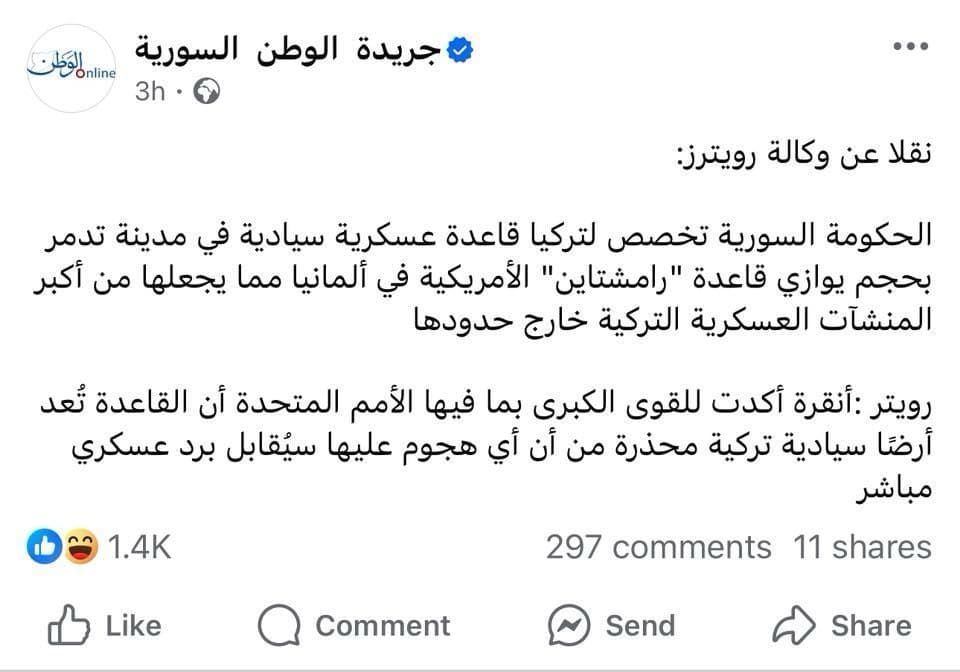The image size is (960, 672).
Task: Click the Send messenger arrow icon
Action: 567,625
